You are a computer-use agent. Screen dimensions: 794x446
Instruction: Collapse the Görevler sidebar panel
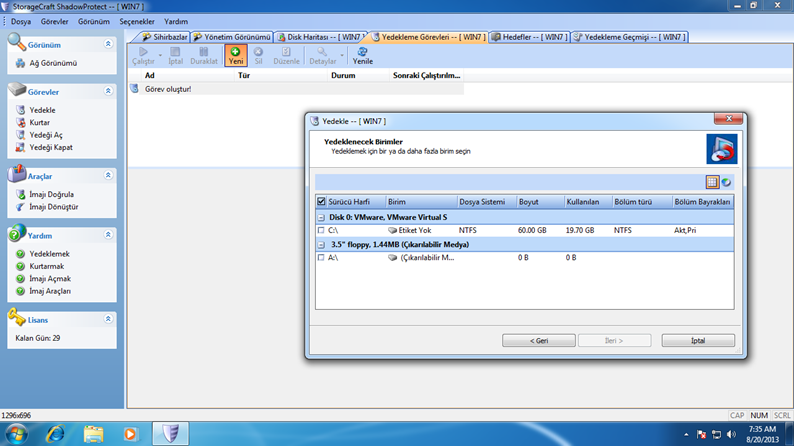tap(108, 91)
